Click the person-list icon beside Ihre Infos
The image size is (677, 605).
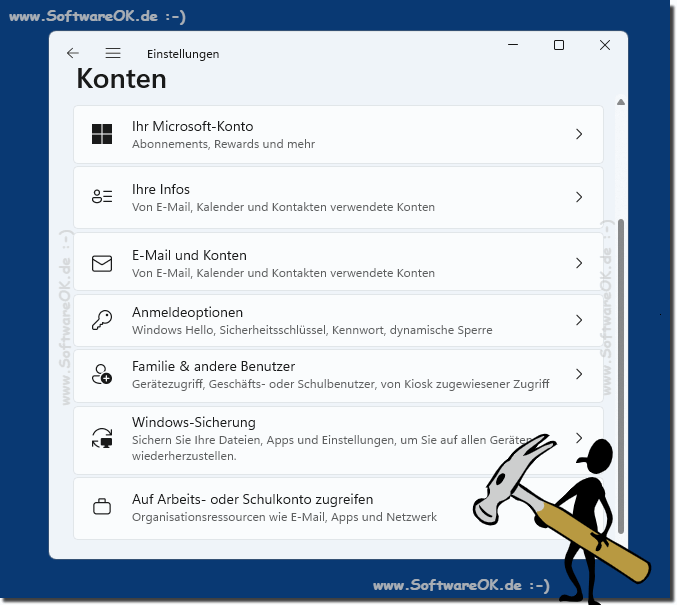102,196
